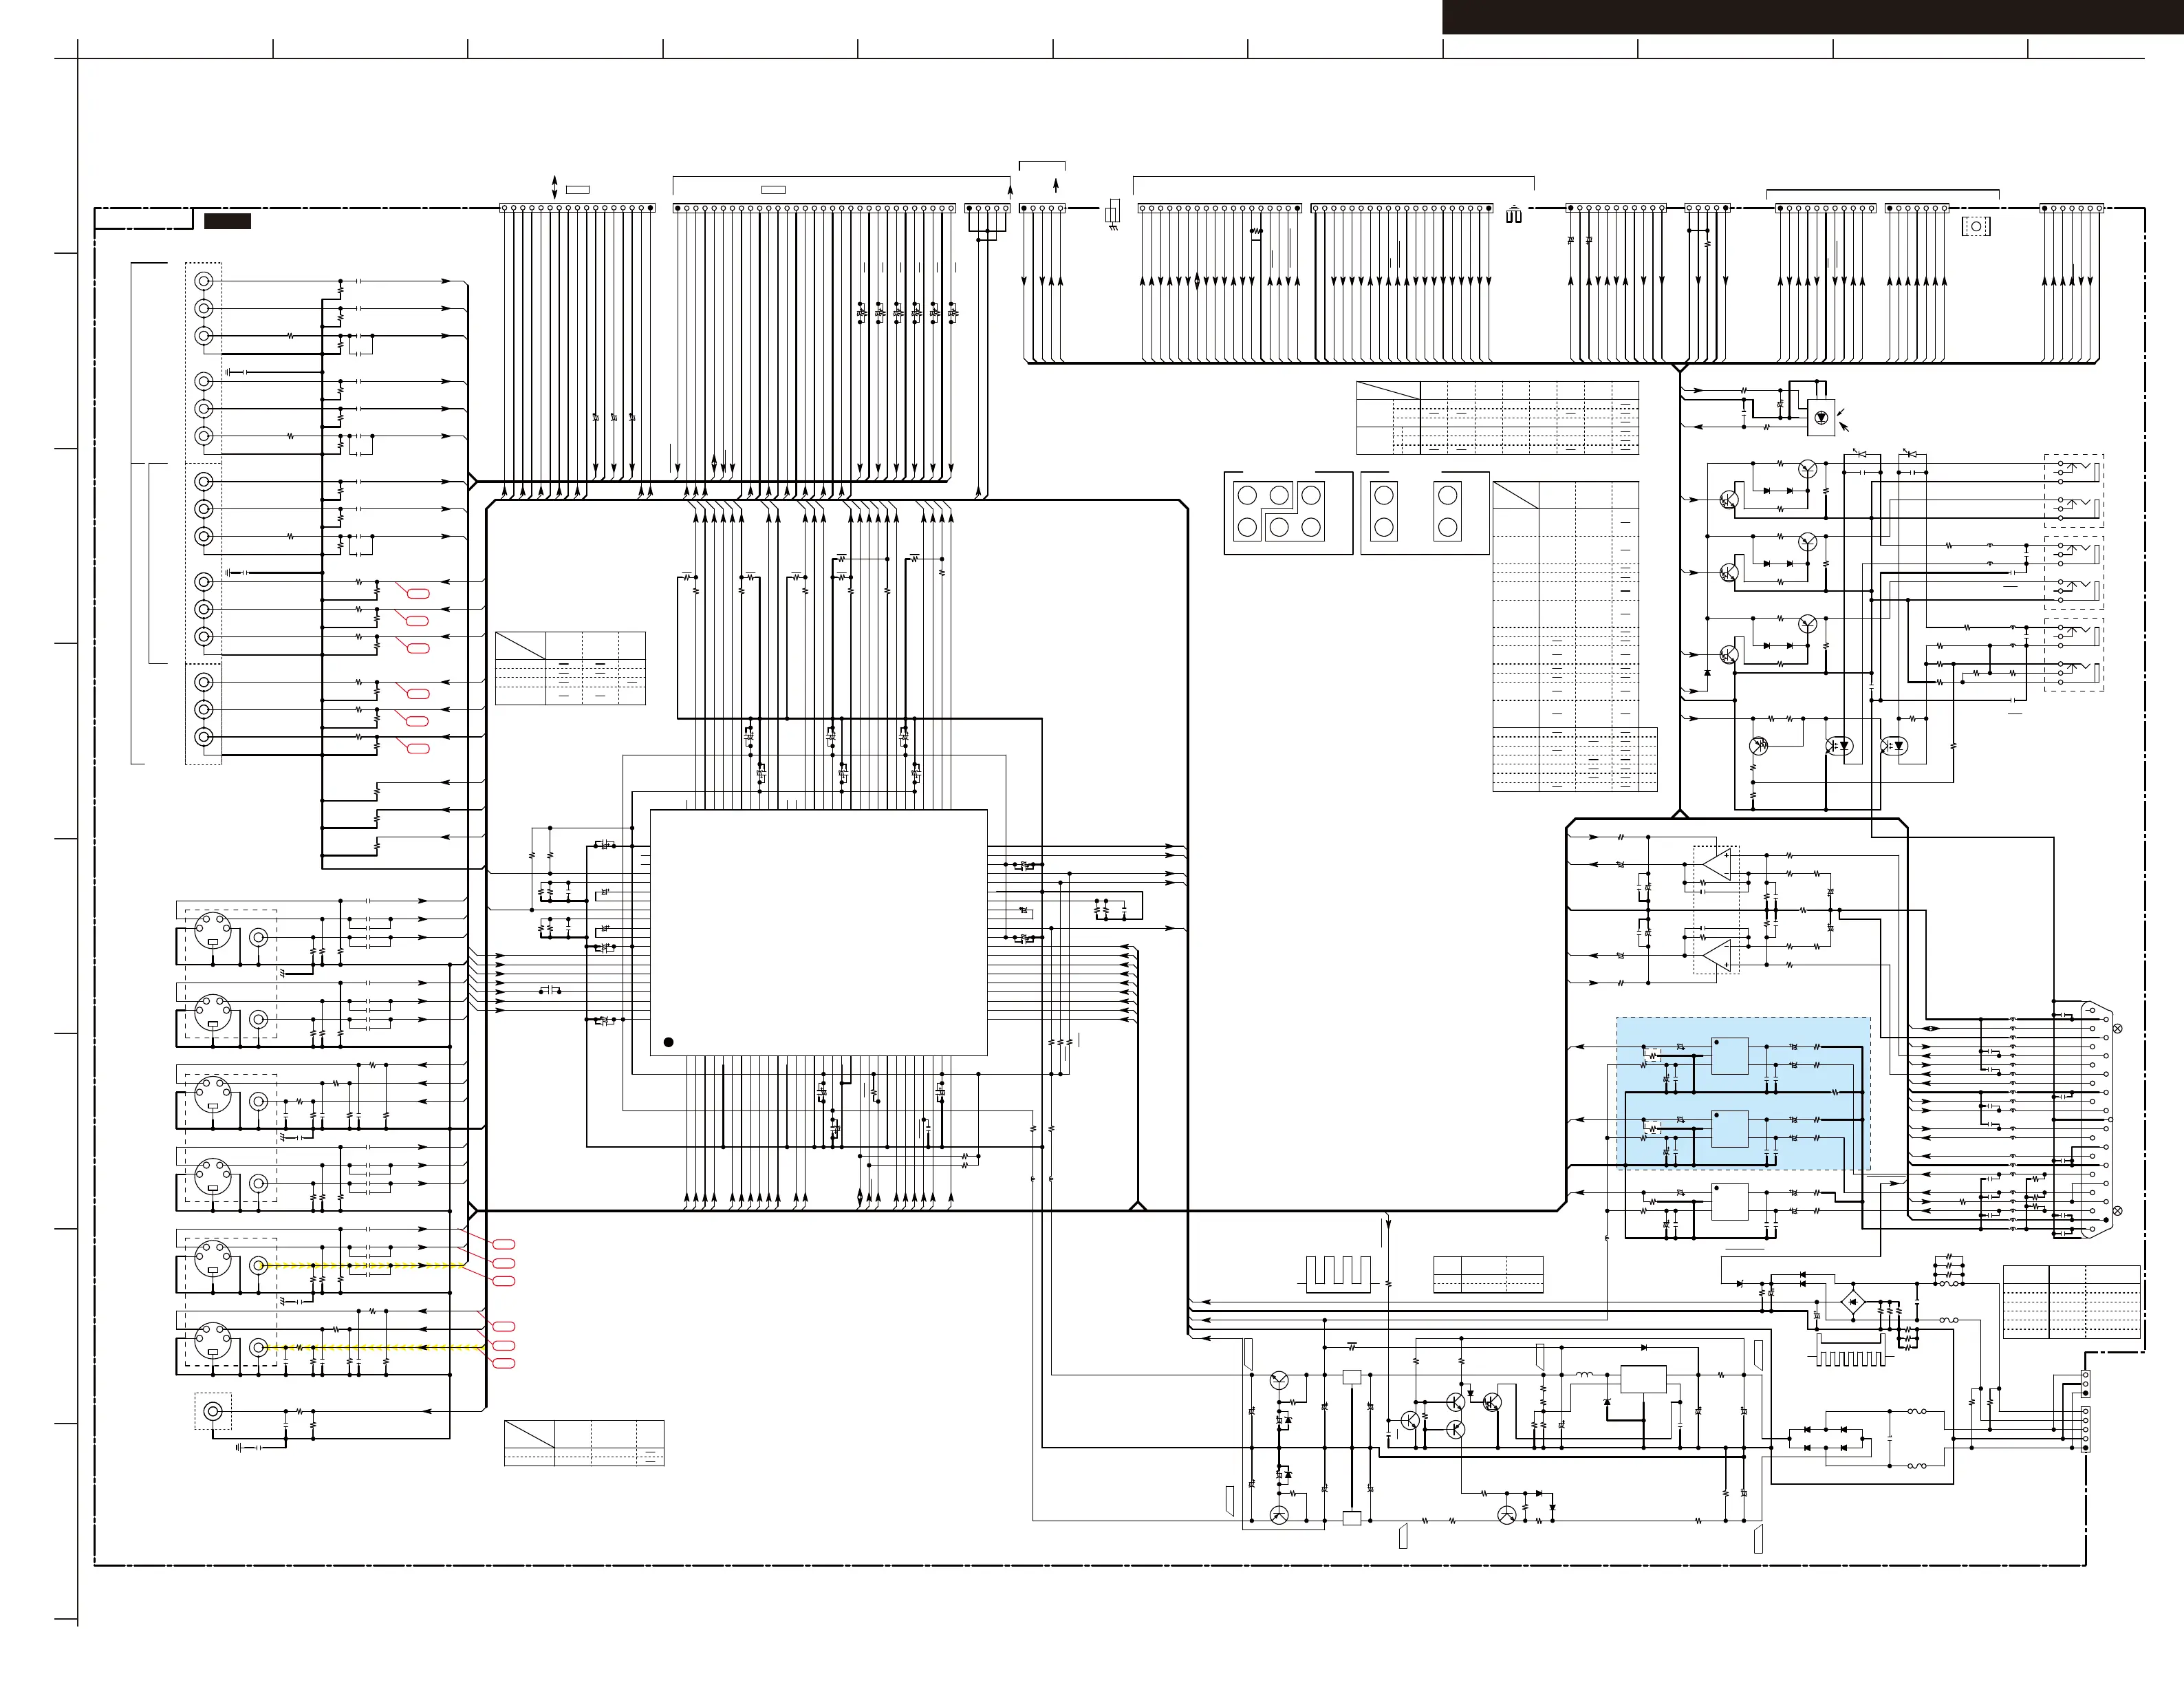Image resolution: width=2184 pixels, height=1685 pixels.
Task: Click the double-headed vertical arrow above the top connector
Action: tap(555, 186)
